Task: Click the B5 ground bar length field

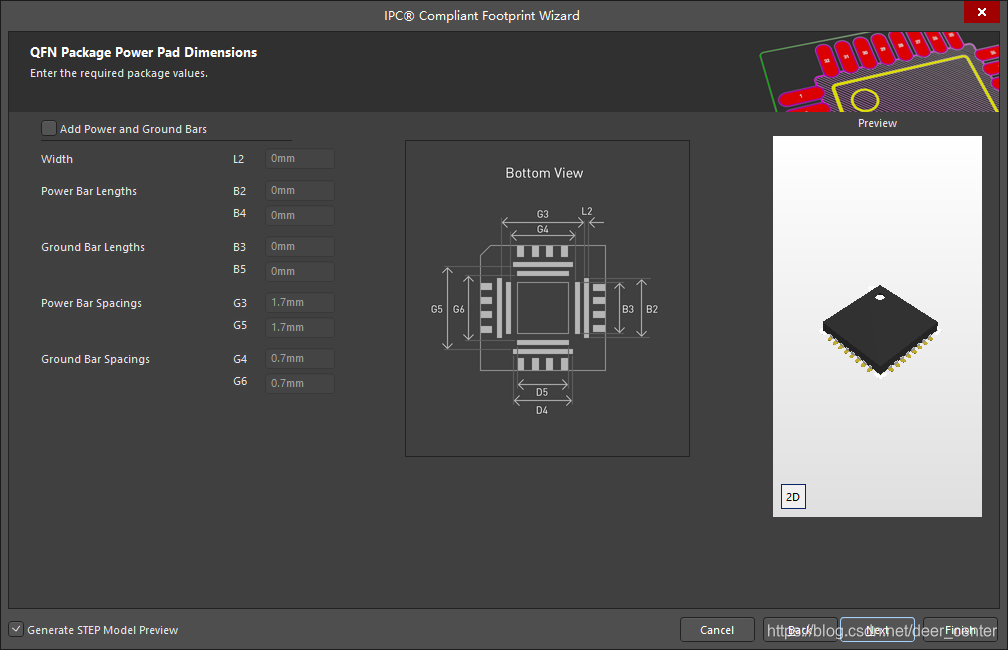Action: [x=299, y=271]
